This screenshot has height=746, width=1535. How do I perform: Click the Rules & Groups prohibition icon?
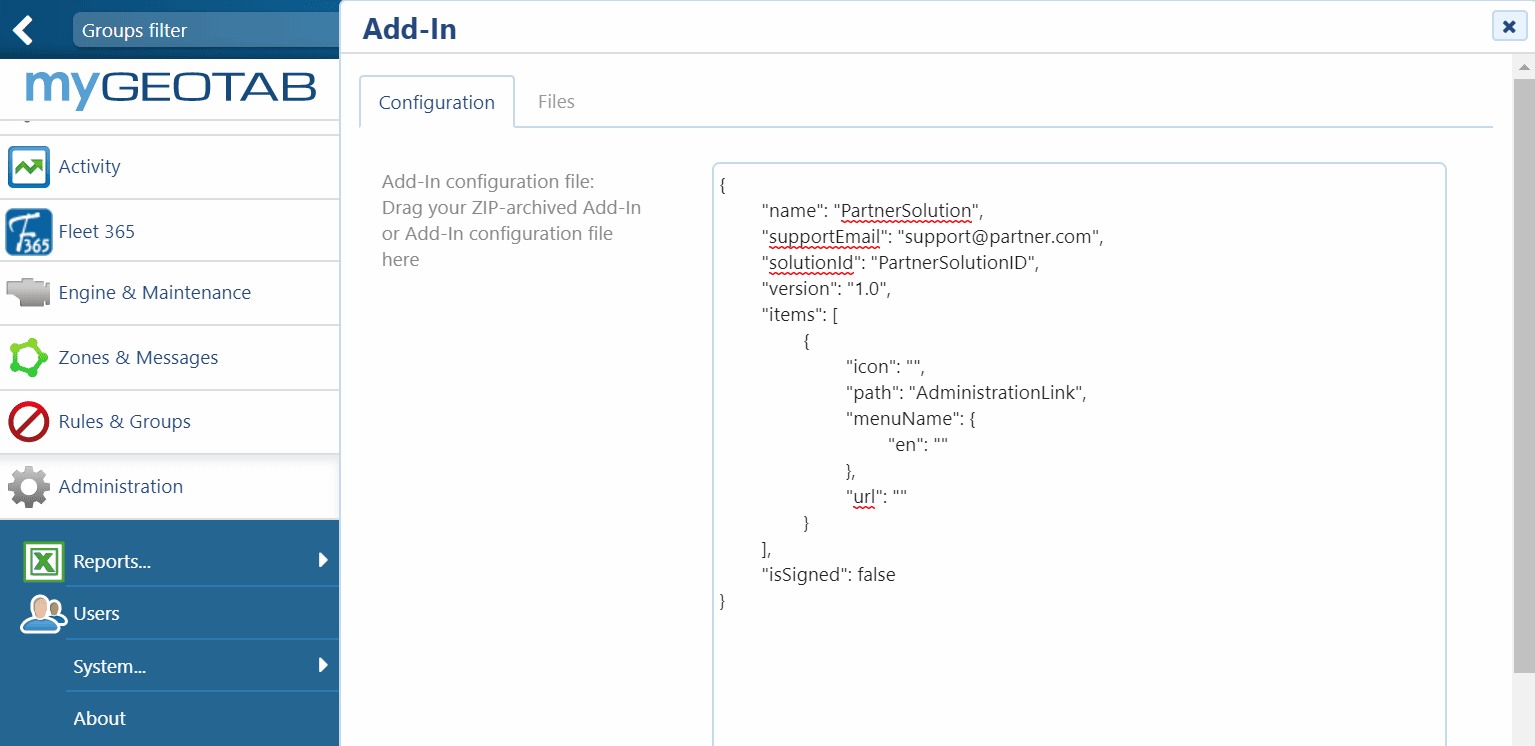[x=29, y=422]
